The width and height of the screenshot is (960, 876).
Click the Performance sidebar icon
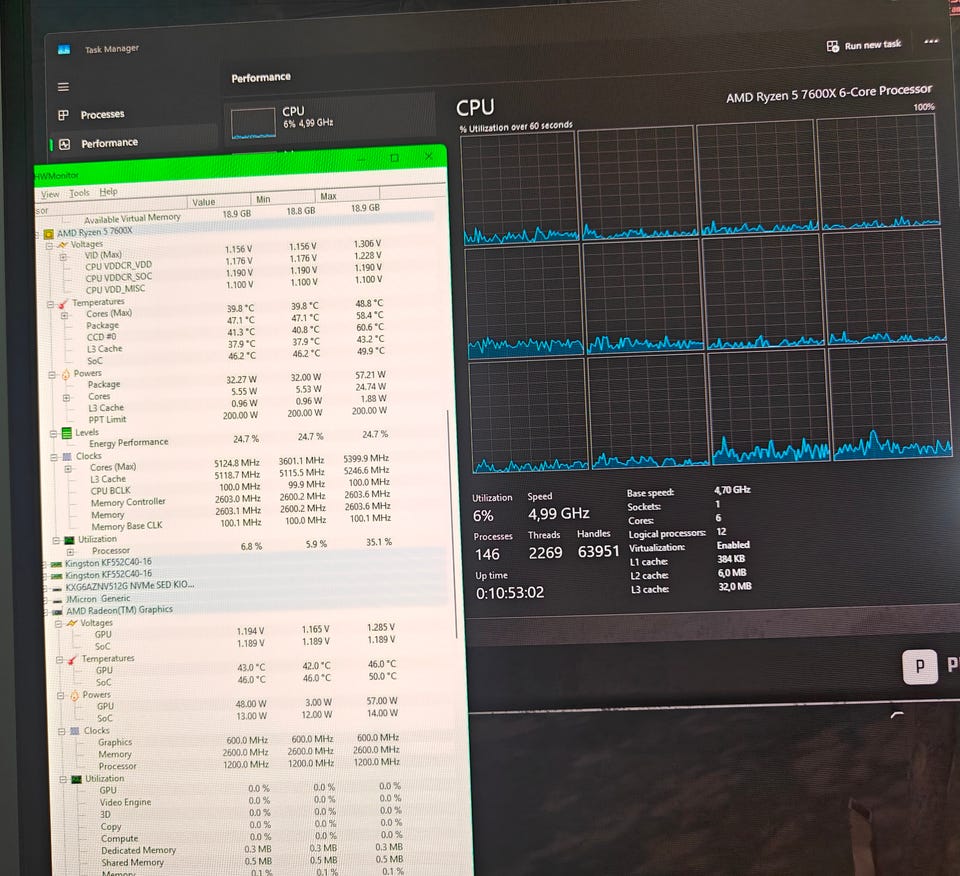coord(64,144)
